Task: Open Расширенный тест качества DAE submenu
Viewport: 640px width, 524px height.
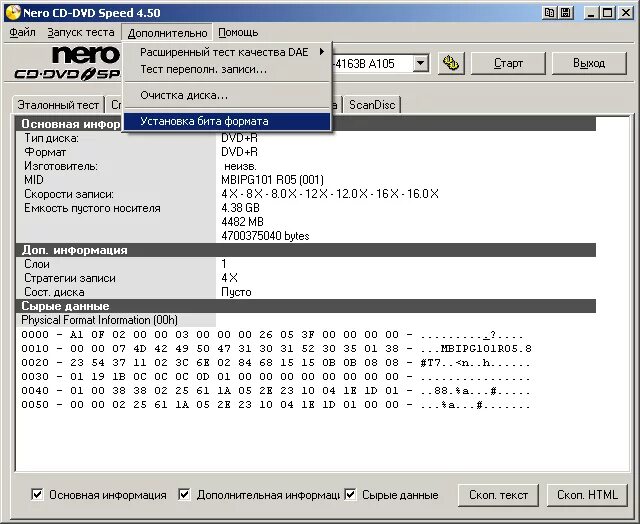Action: tap(227, 52)
